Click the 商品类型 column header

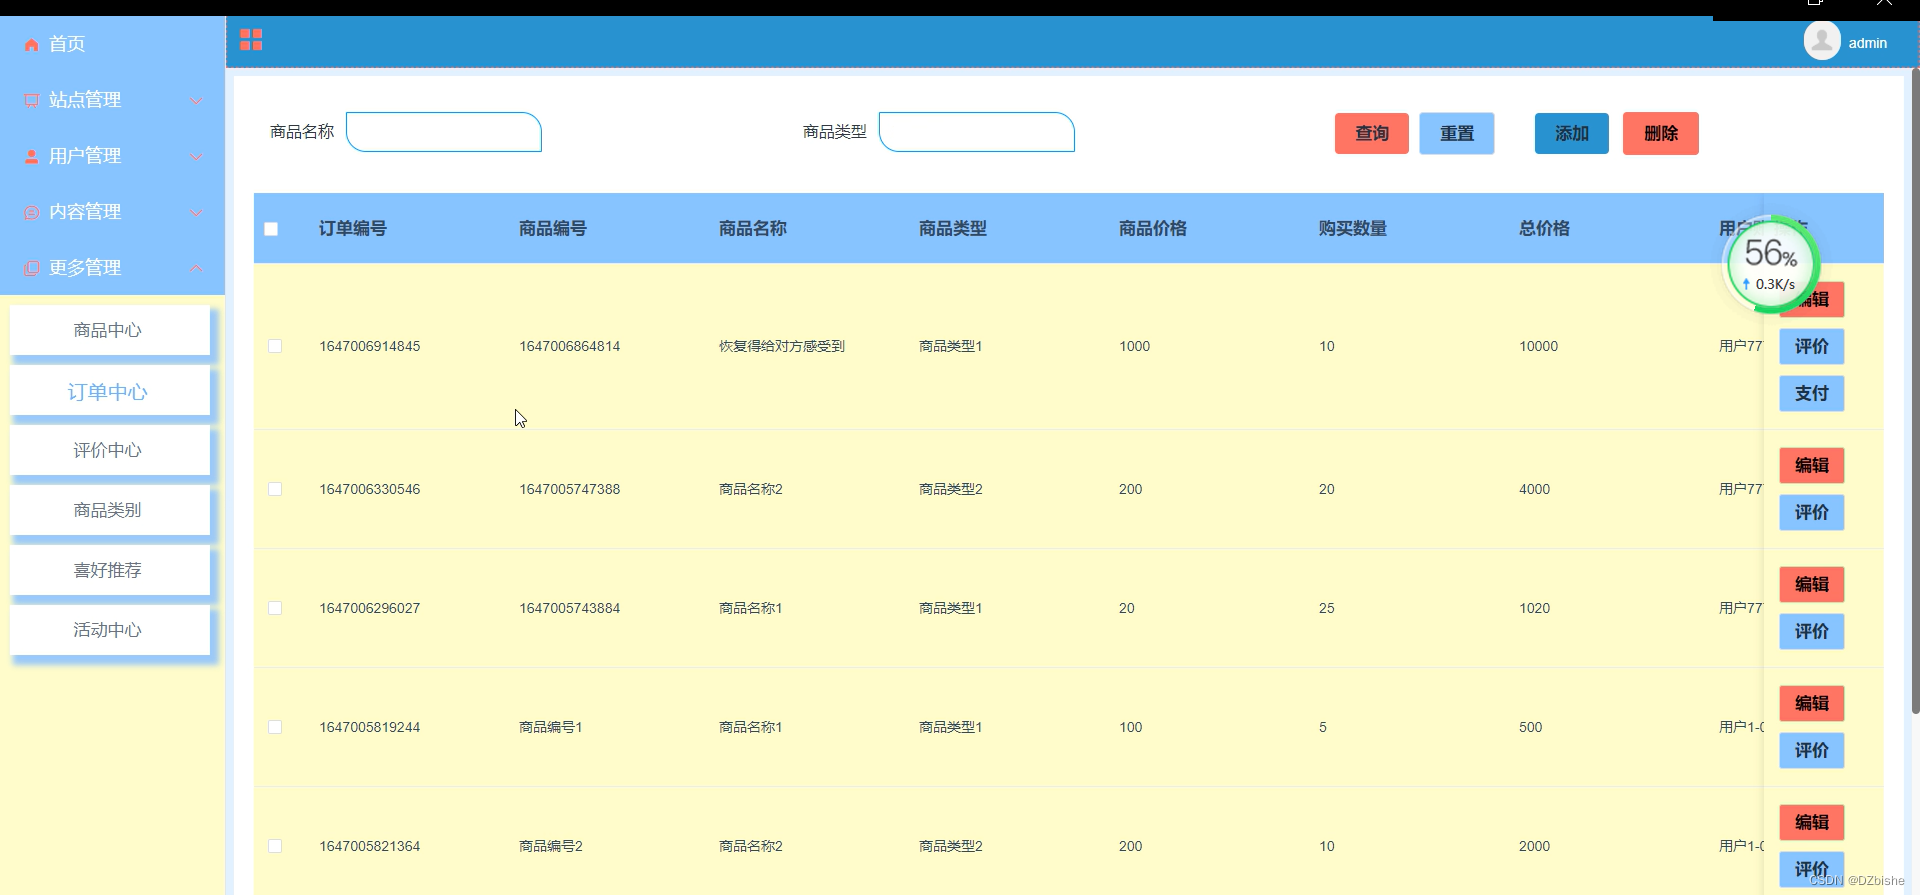(953, 229)
